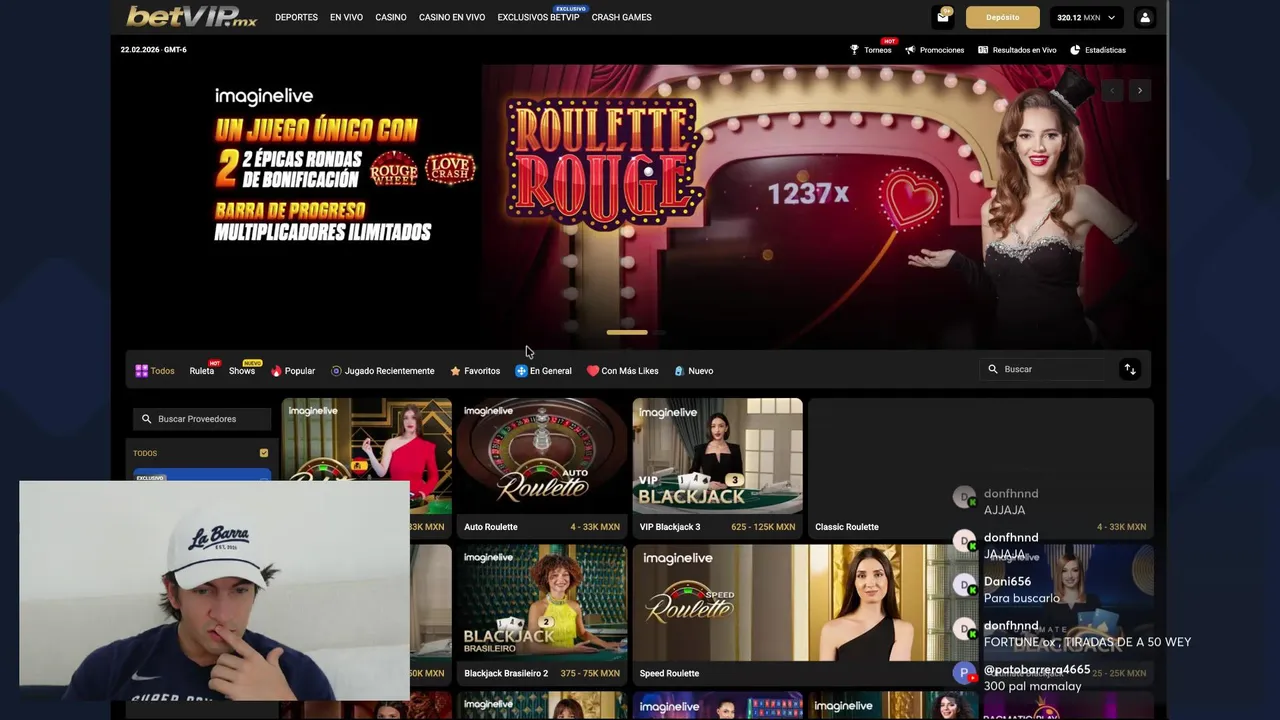Image resolution: width=1280 pixels, height=720 pixels.
Task: Click the Popular flame icon
Action: click(276, 371)
